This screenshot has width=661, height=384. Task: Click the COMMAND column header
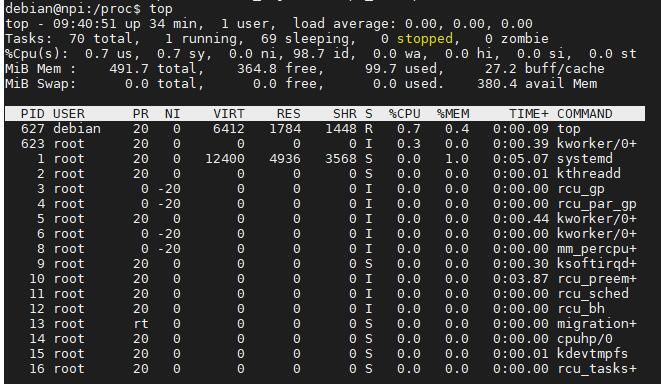tap(585, 114)
